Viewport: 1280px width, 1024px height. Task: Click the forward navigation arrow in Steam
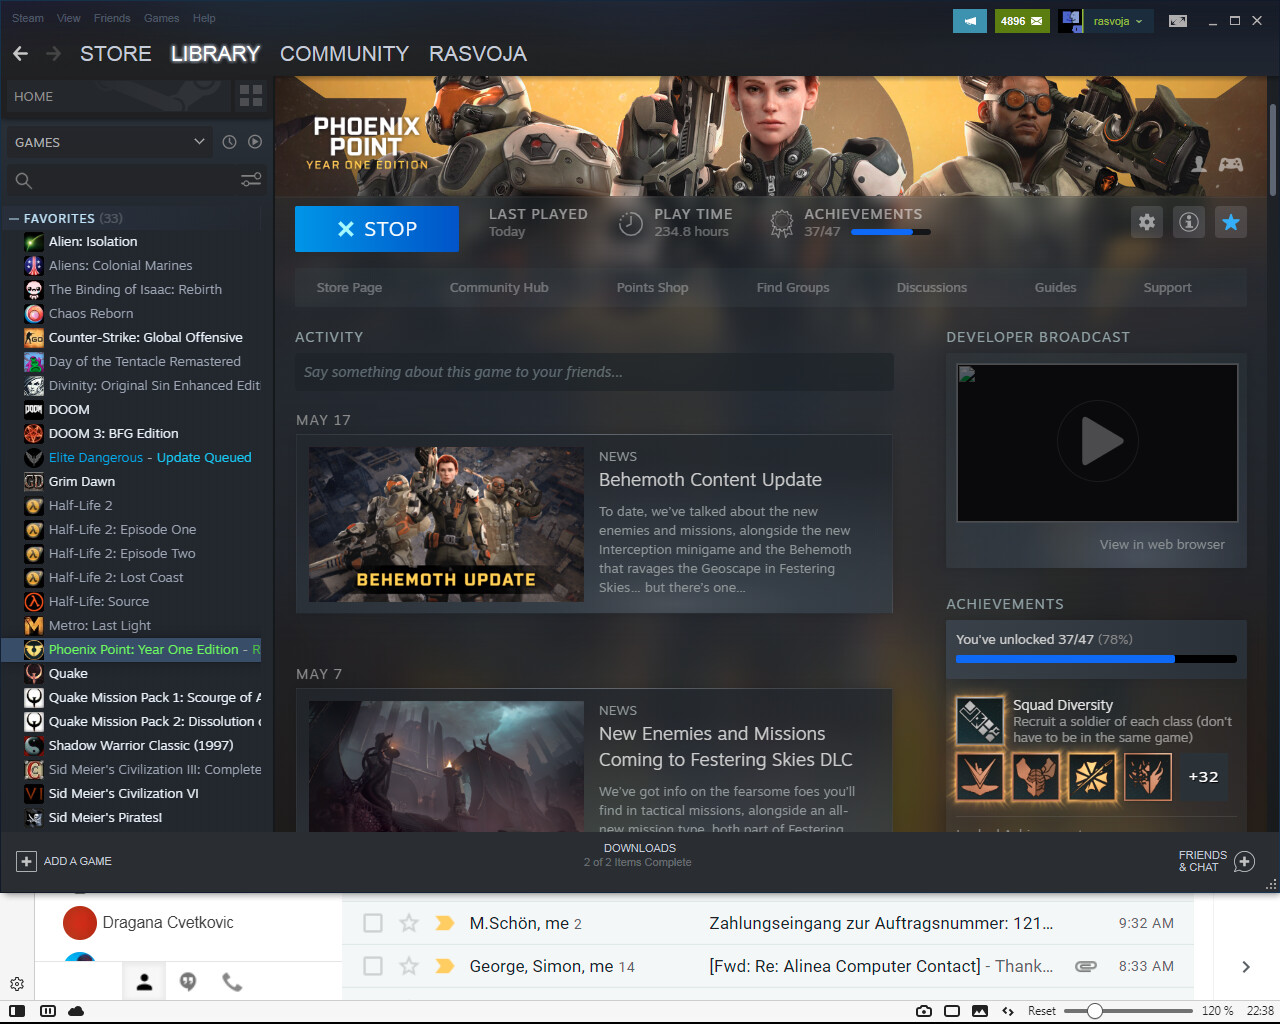[x=54, y=54]
